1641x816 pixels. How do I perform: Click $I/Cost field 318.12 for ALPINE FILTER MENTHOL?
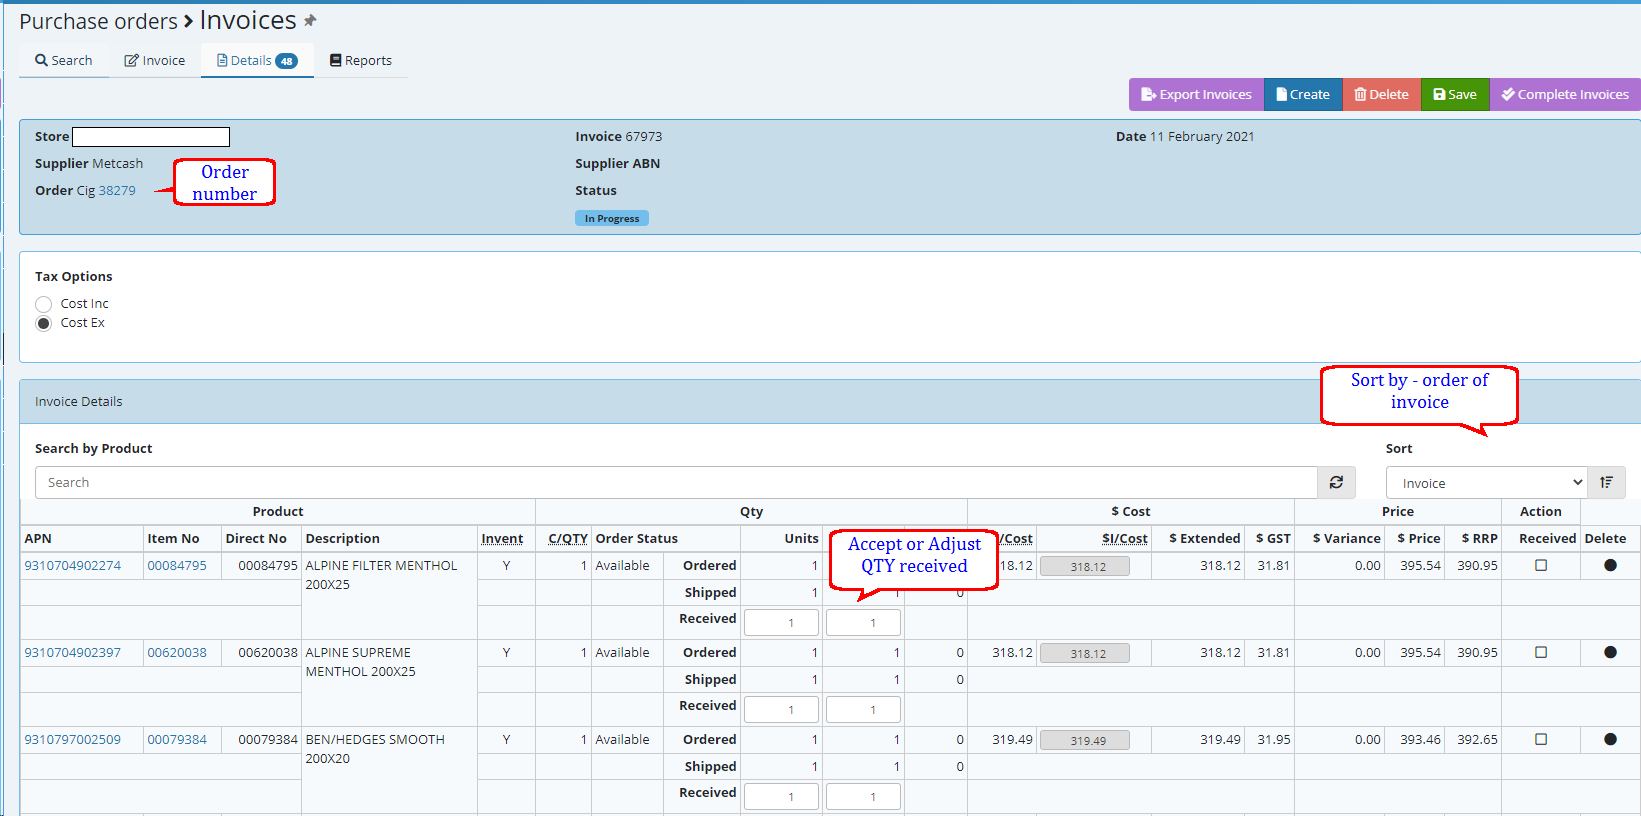pyautogui.click(x=1085, y=566)
